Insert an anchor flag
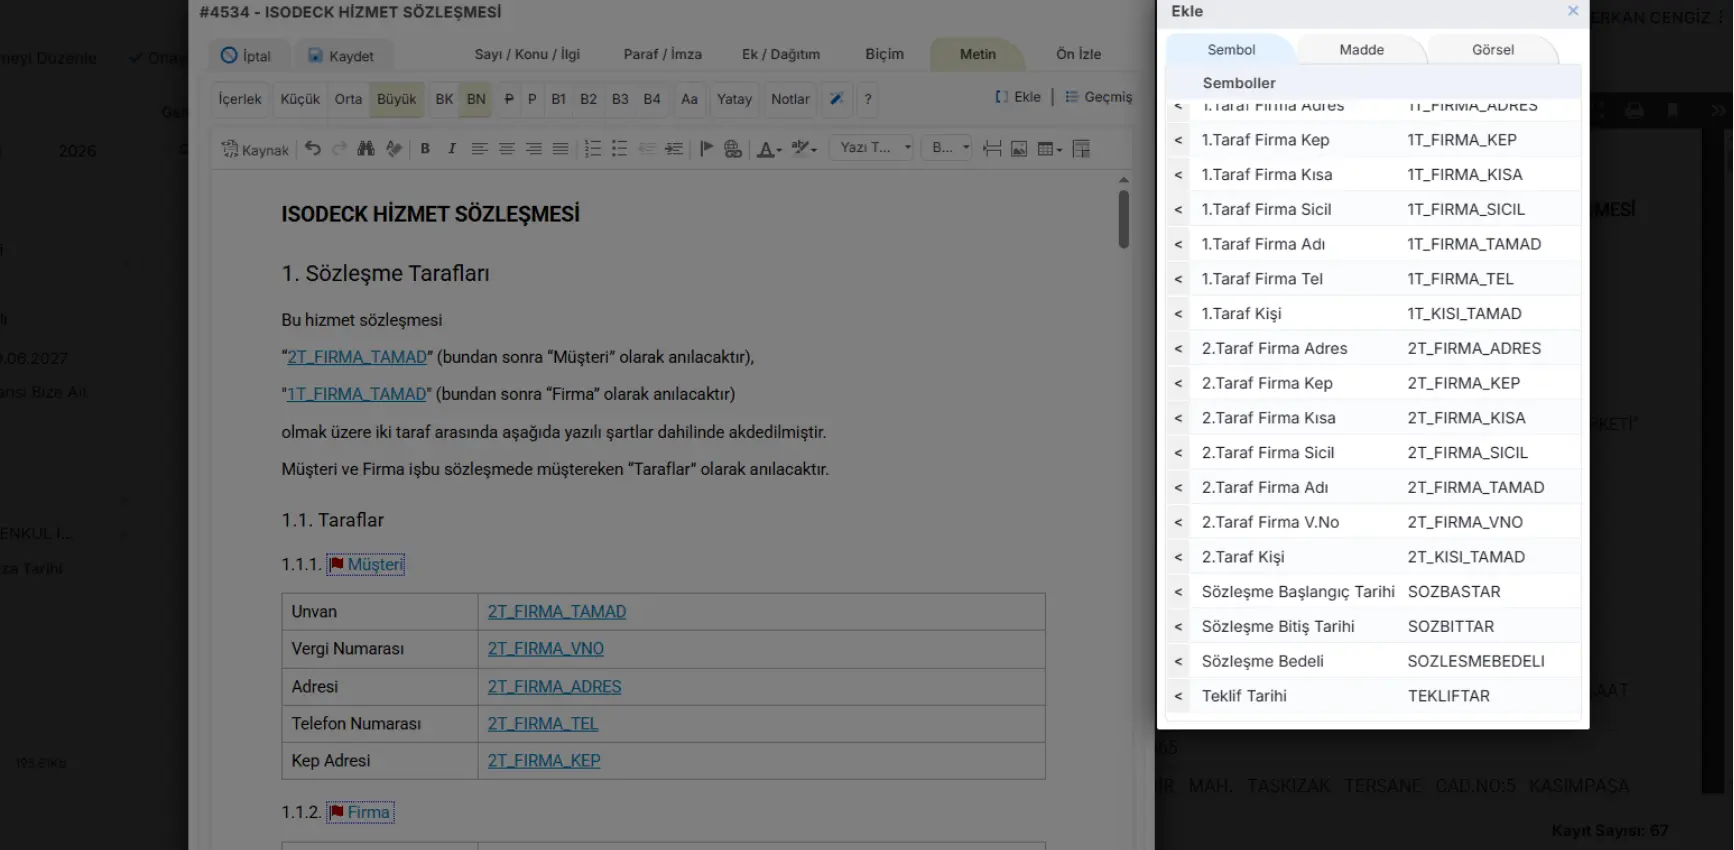Screen dimensions: 1734x850 pyautogui.click(x=706, y=149)
